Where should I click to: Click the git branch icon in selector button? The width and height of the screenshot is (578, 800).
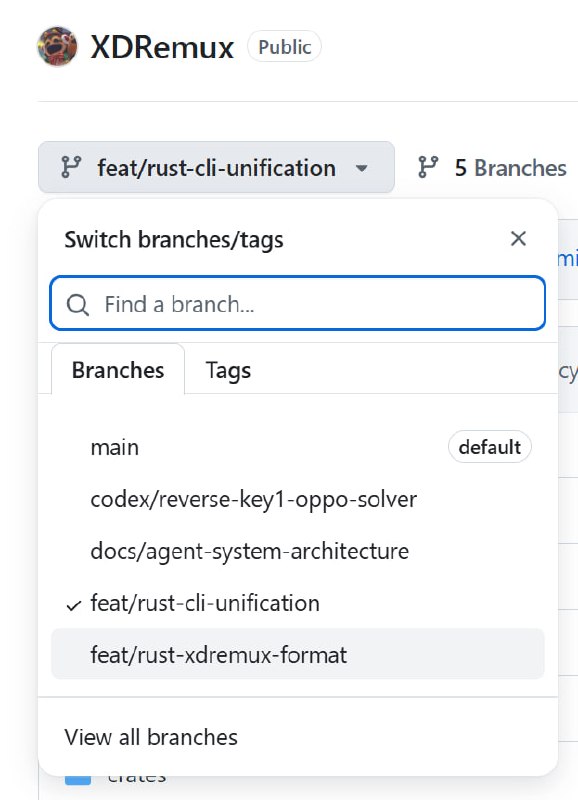tap(71, 167)
